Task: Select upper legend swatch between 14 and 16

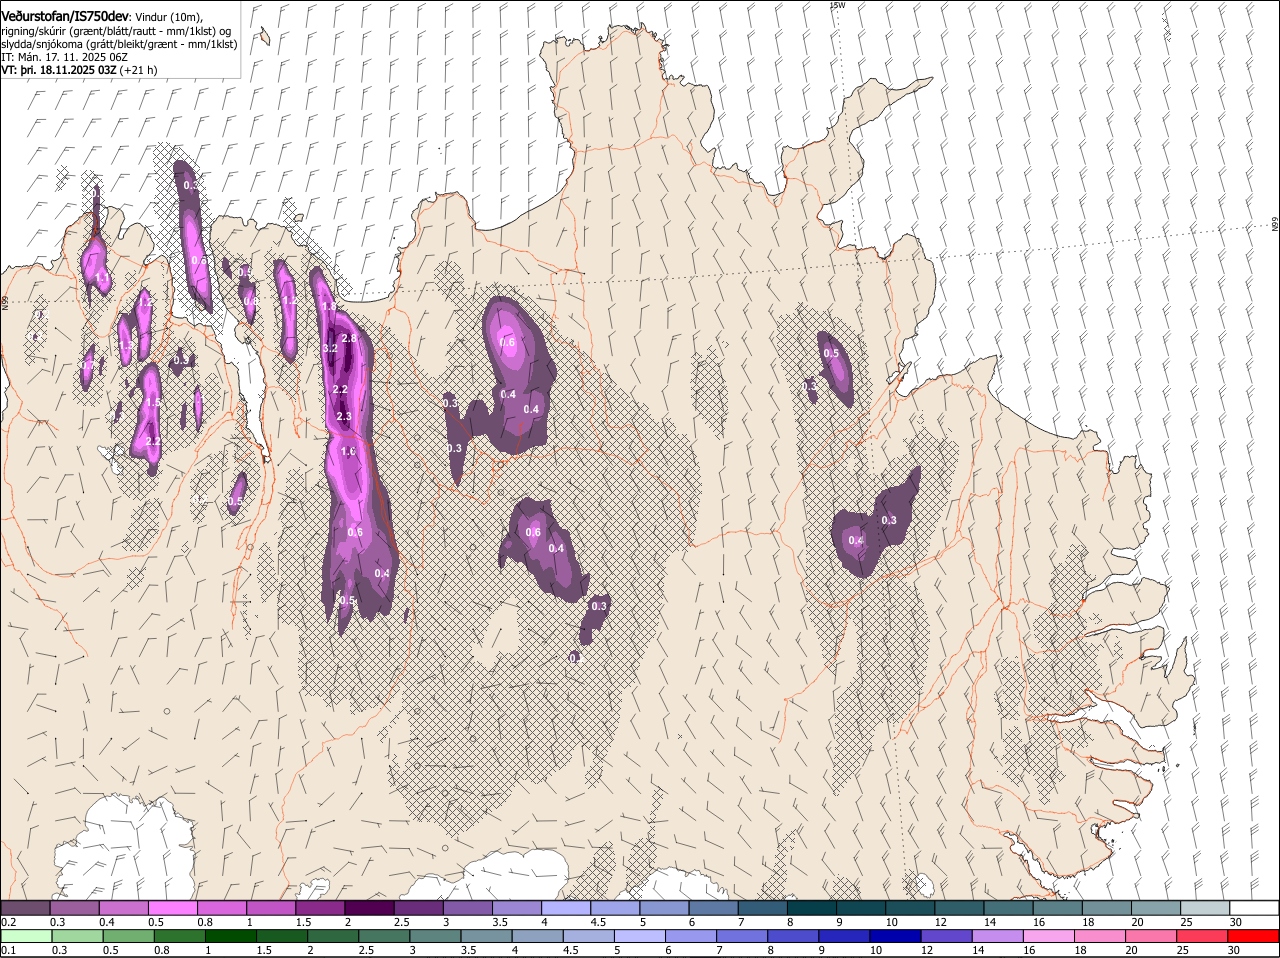Action: (x=1008, y=907)
